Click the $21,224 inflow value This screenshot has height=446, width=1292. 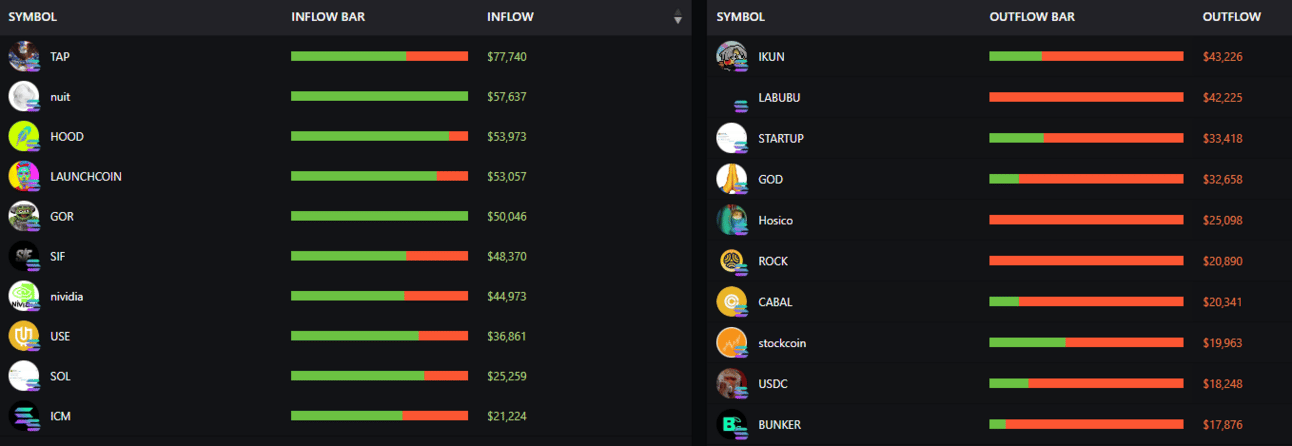click(507, 416)
